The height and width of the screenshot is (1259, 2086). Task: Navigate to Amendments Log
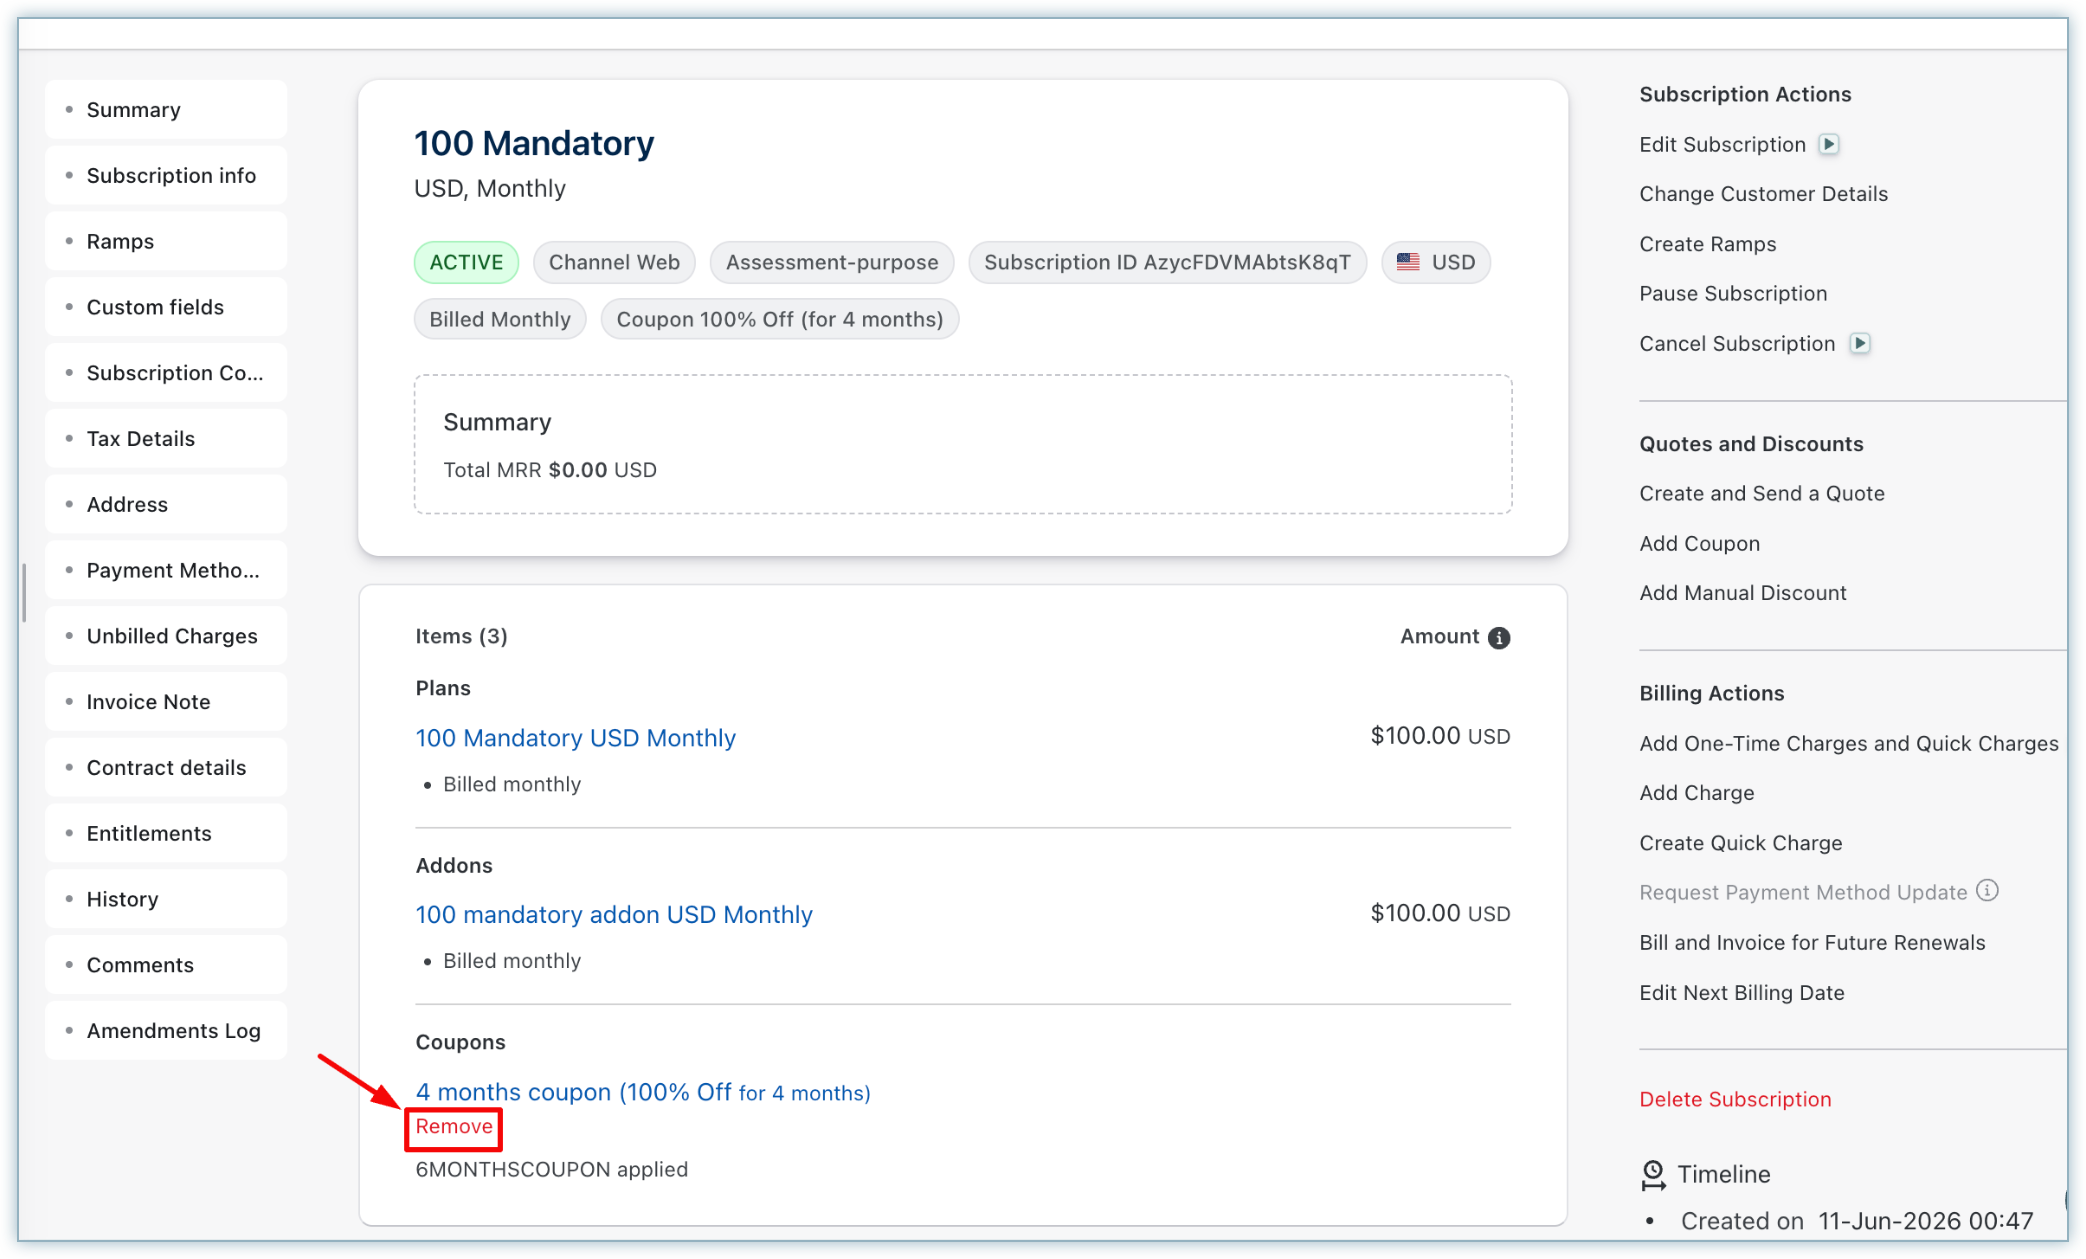pyautogui.click(x=166, y=1030)
